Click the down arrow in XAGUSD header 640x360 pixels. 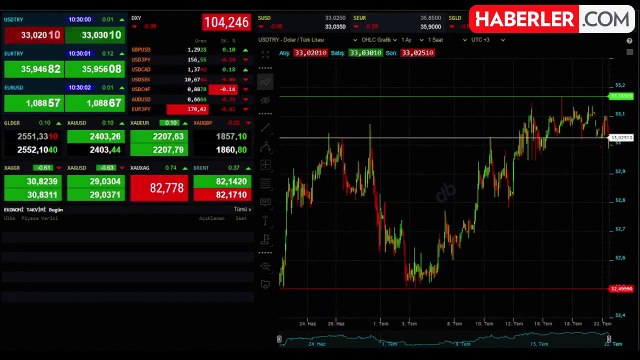click(122, 168)
